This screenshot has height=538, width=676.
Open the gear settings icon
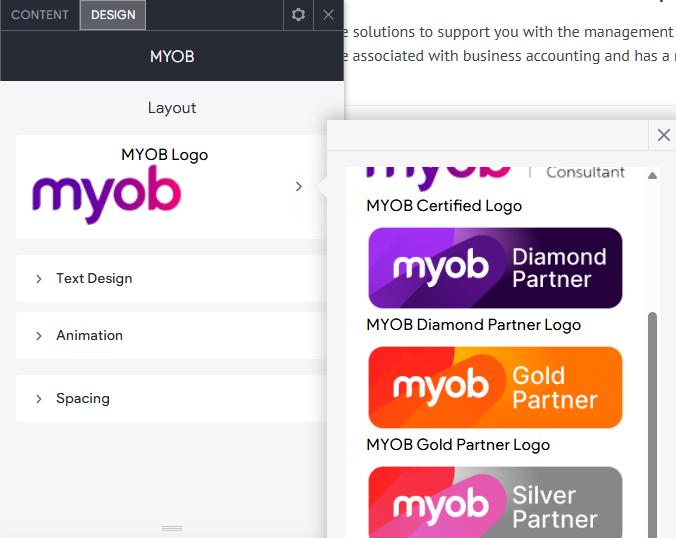(298, 15)
